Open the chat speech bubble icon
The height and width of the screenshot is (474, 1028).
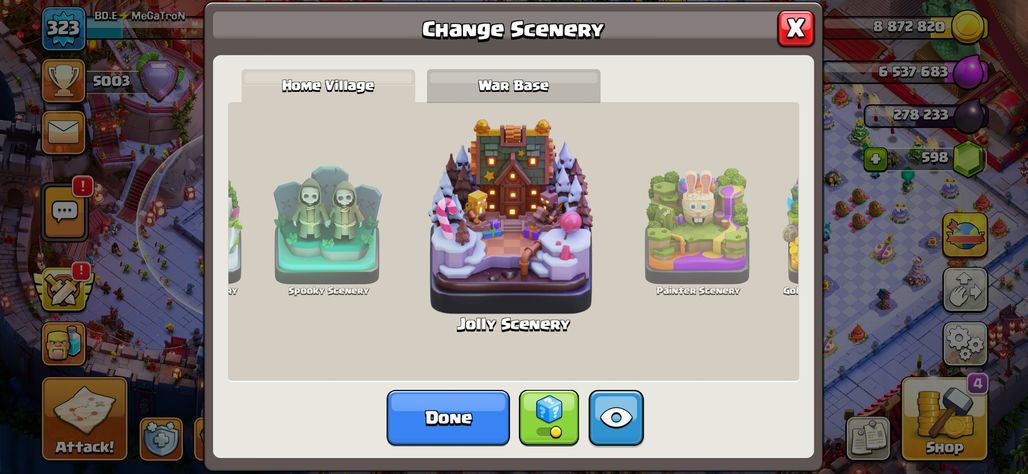[64, 212]
